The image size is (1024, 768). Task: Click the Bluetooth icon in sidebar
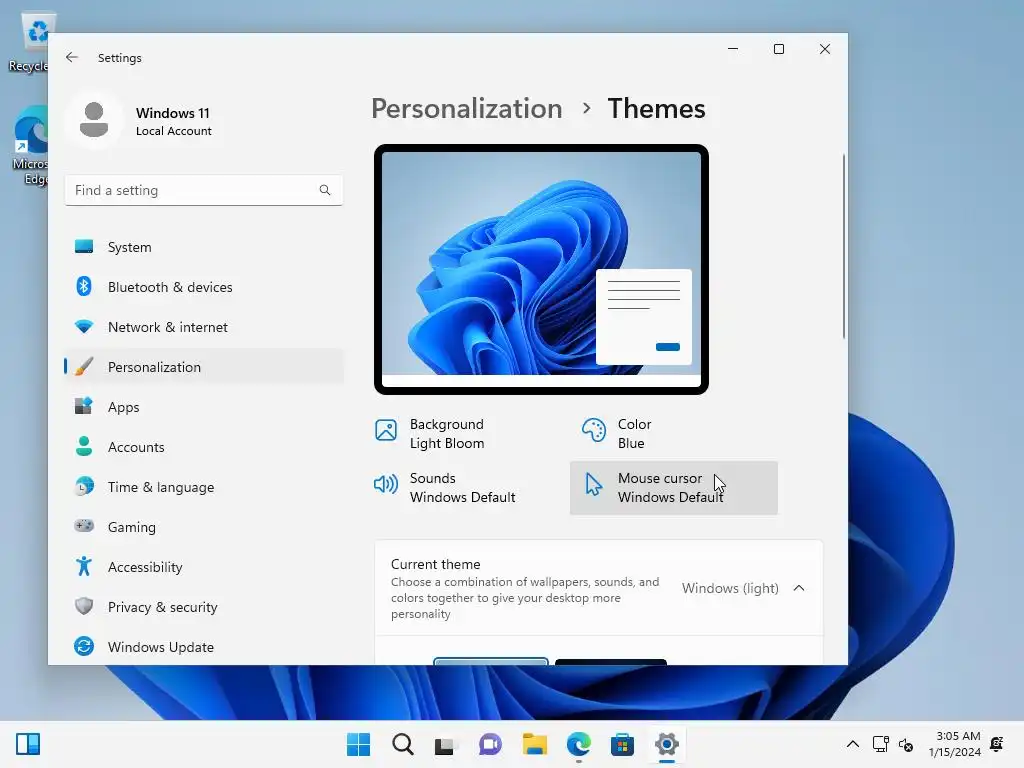(84, 287)
